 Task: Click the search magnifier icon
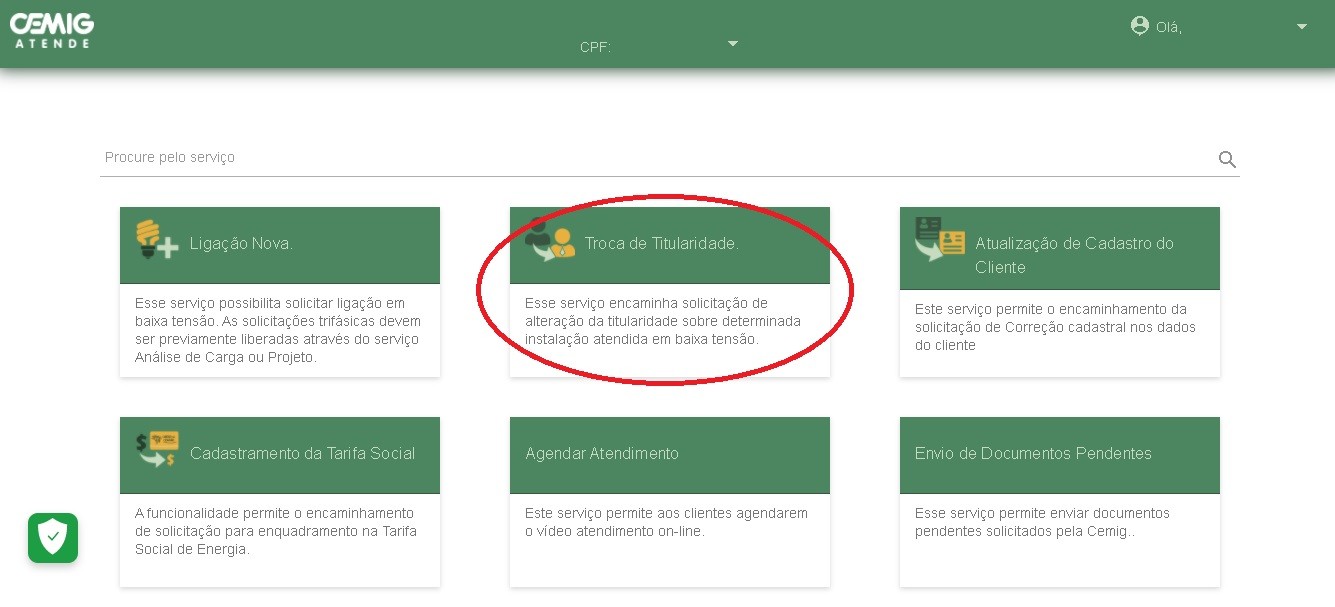pos(1227,159)
